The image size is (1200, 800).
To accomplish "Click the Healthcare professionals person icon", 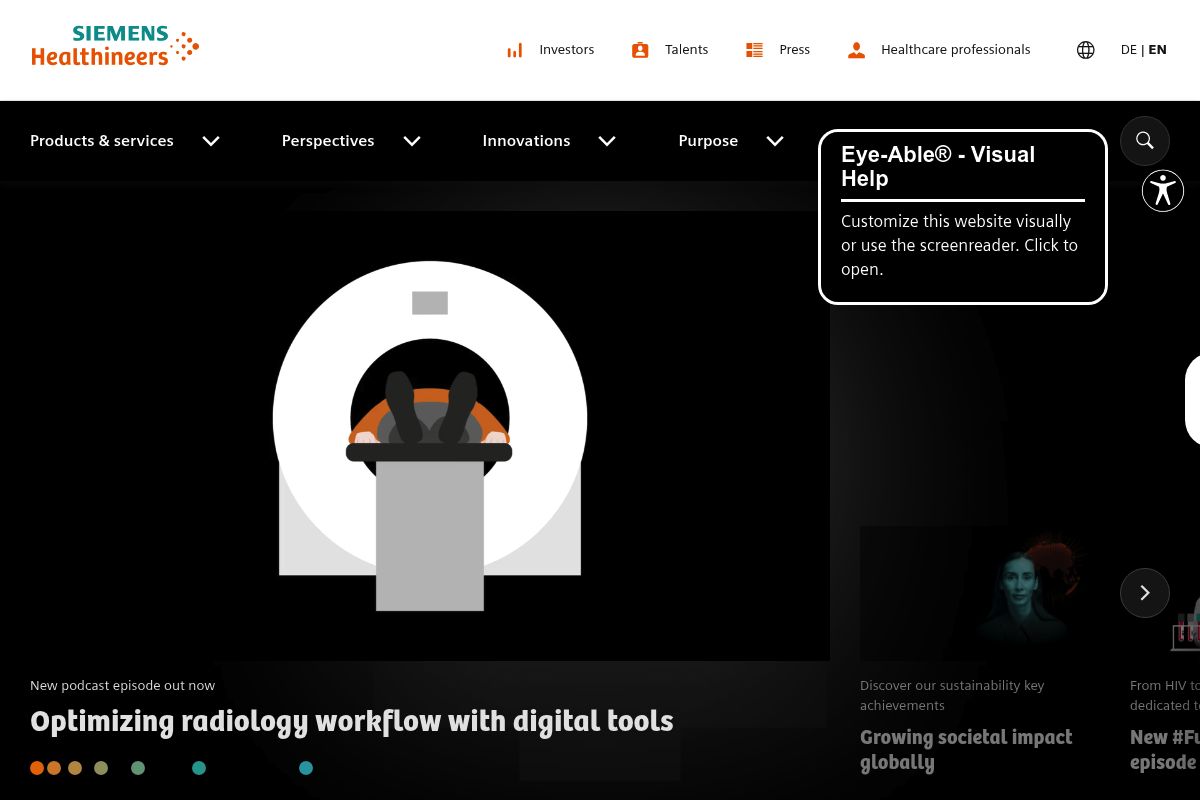I will point(856,50).
